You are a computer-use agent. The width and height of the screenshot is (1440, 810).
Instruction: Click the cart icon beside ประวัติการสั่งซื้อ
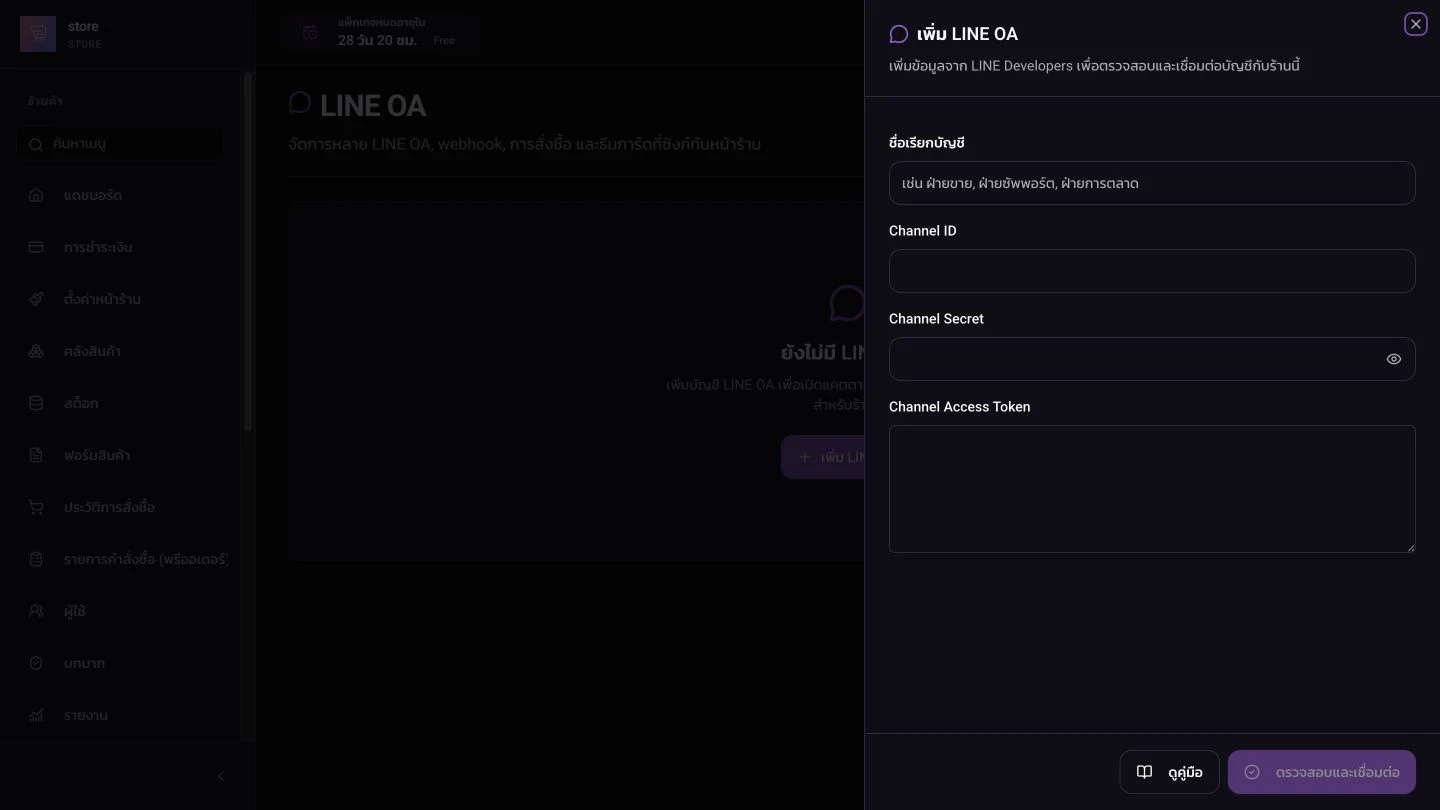36,507
